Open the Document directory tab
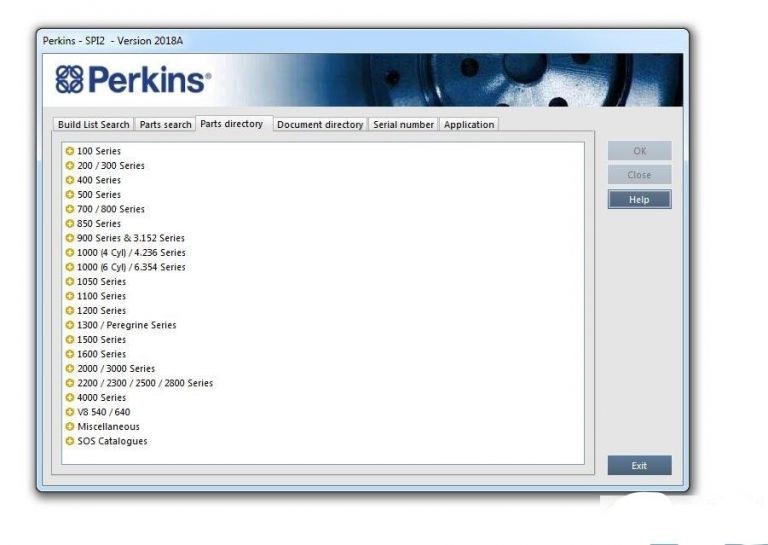This screenshot has width=768, height=545. pos(320,124)
